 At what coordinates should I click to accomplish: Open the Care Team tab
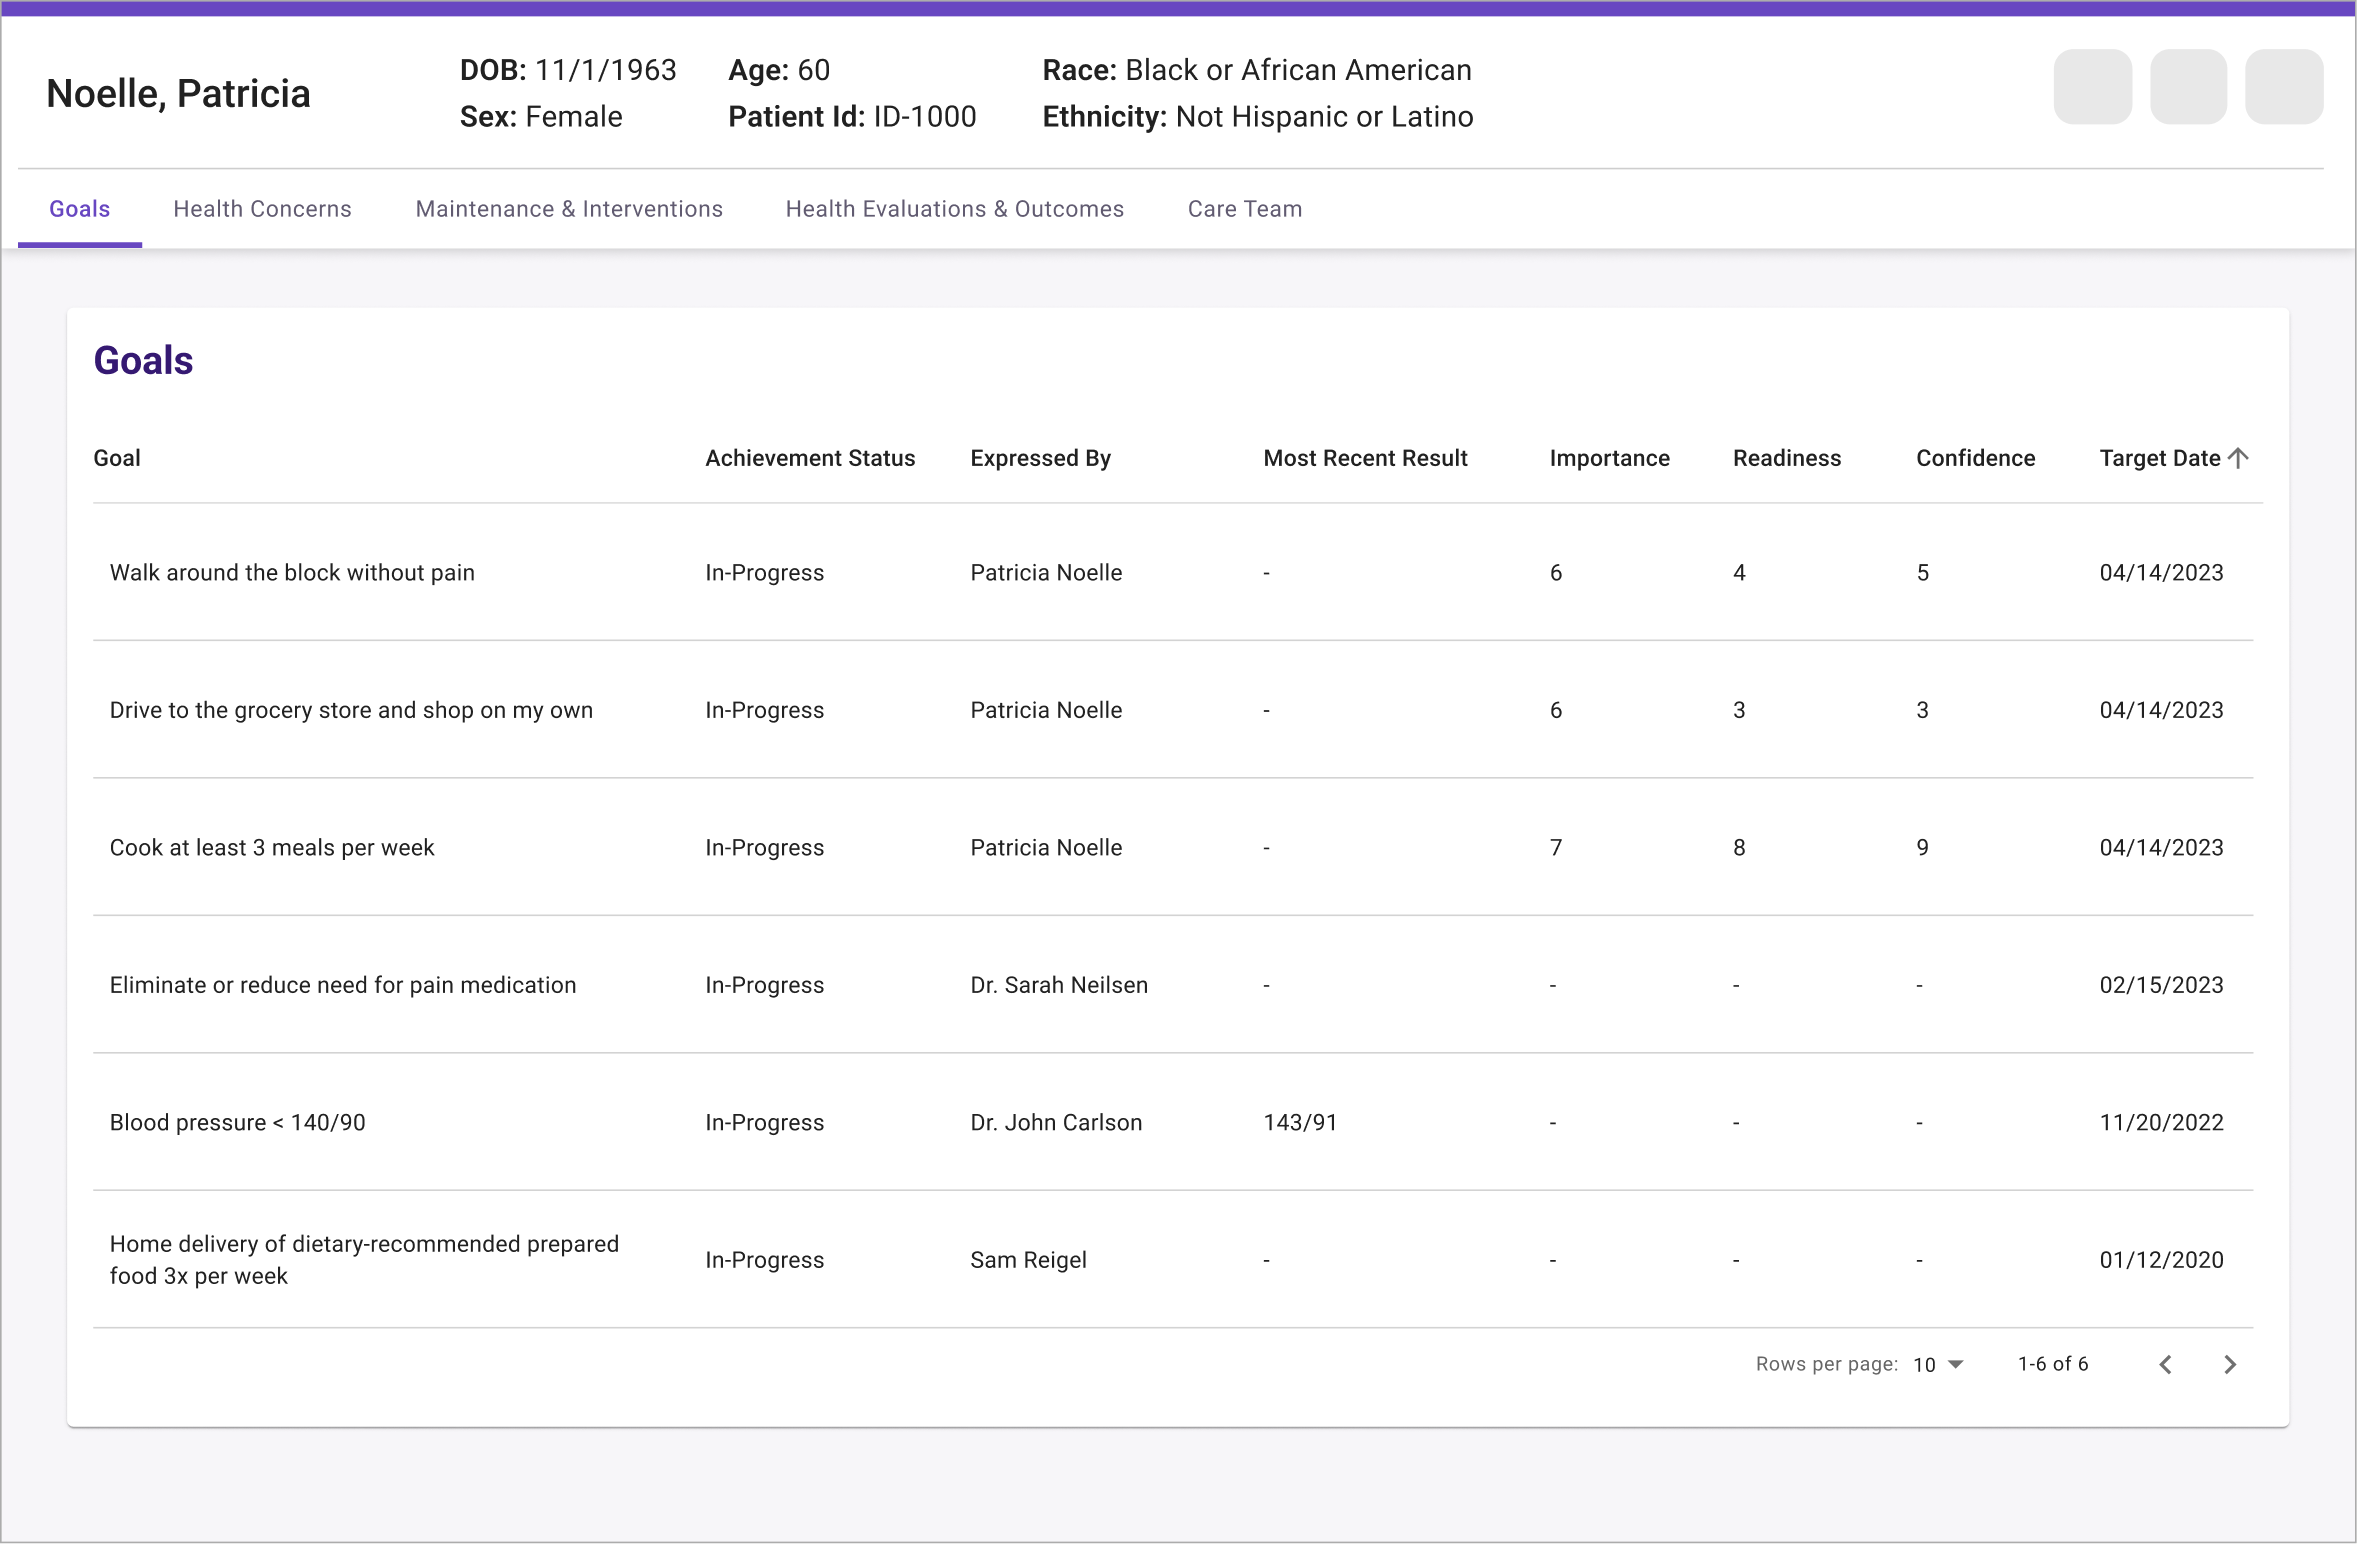pos(1244,209)
